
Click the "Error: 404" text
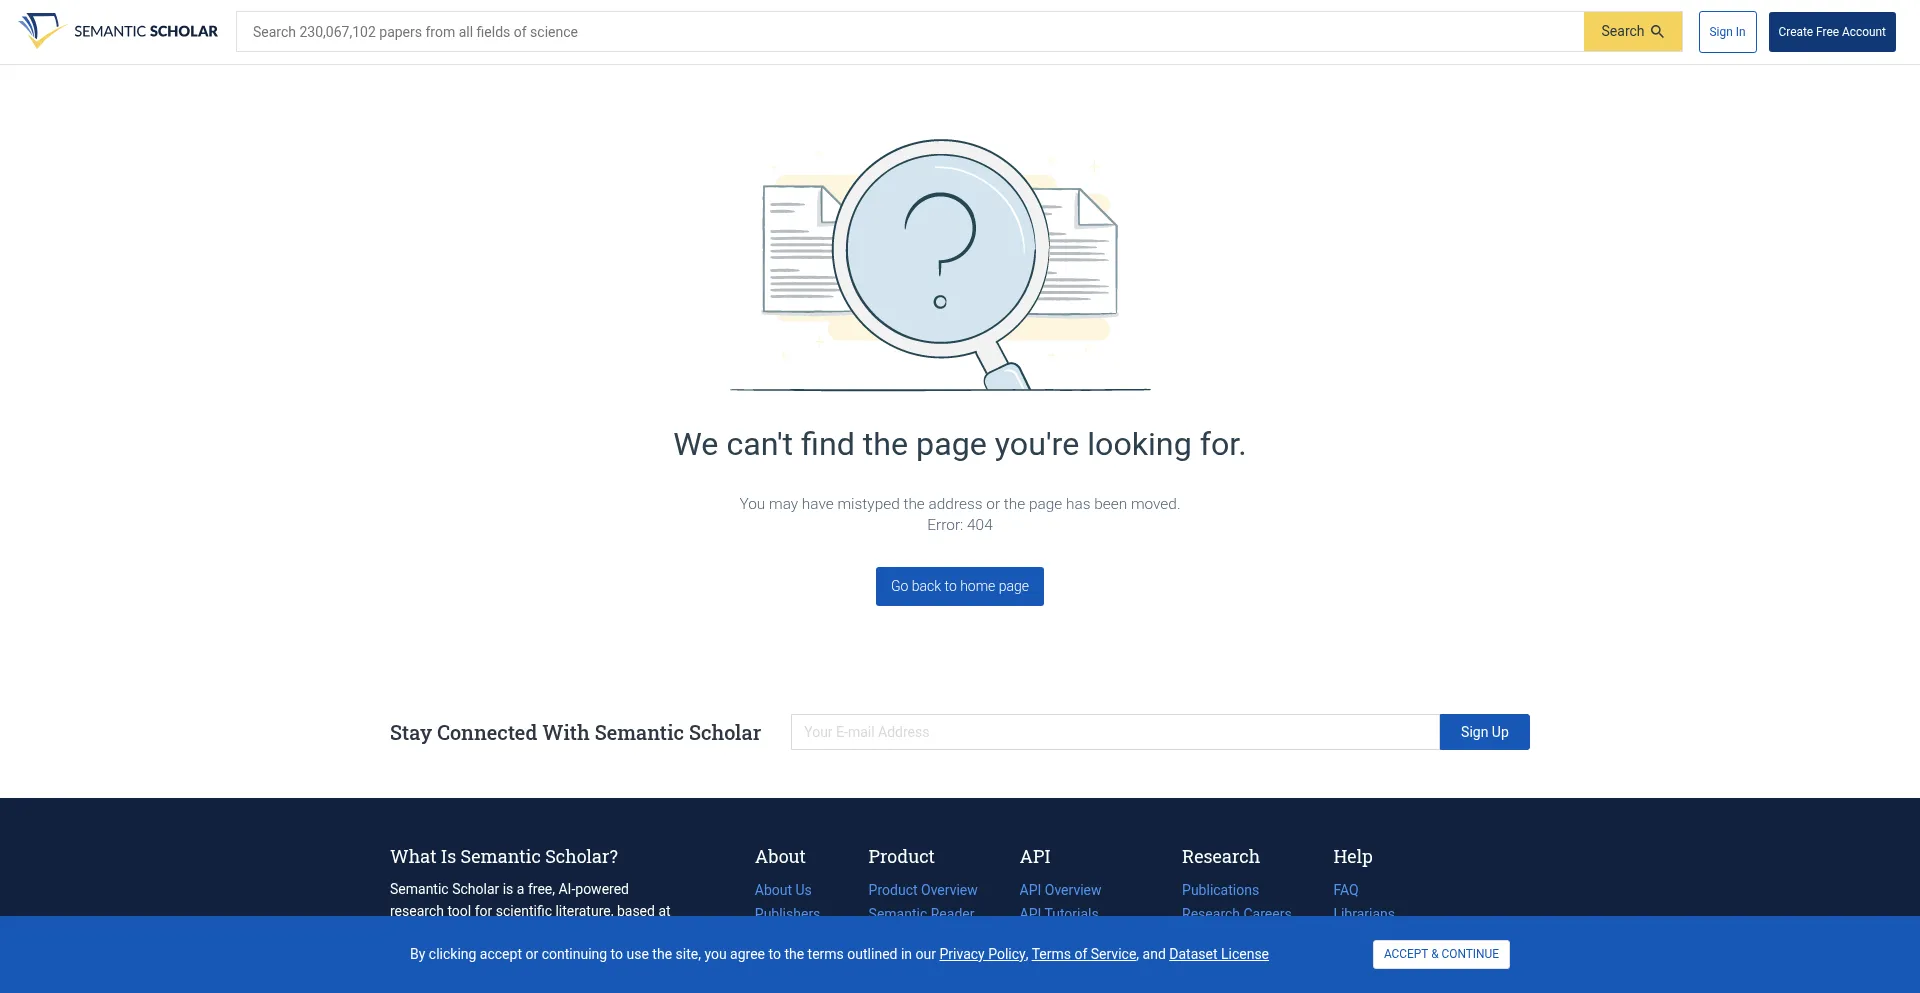pos(960,525)
